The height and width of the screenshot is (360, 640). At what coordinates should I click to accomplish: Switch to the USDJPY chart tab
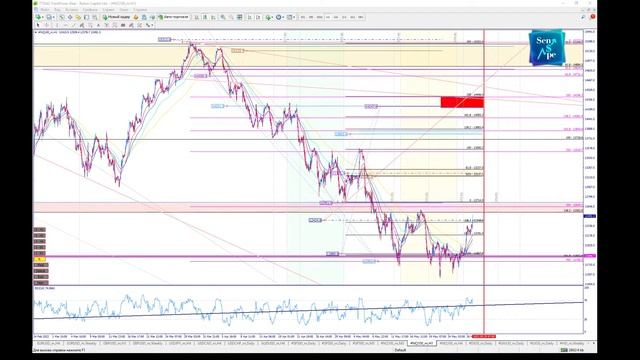click(180, 344)
